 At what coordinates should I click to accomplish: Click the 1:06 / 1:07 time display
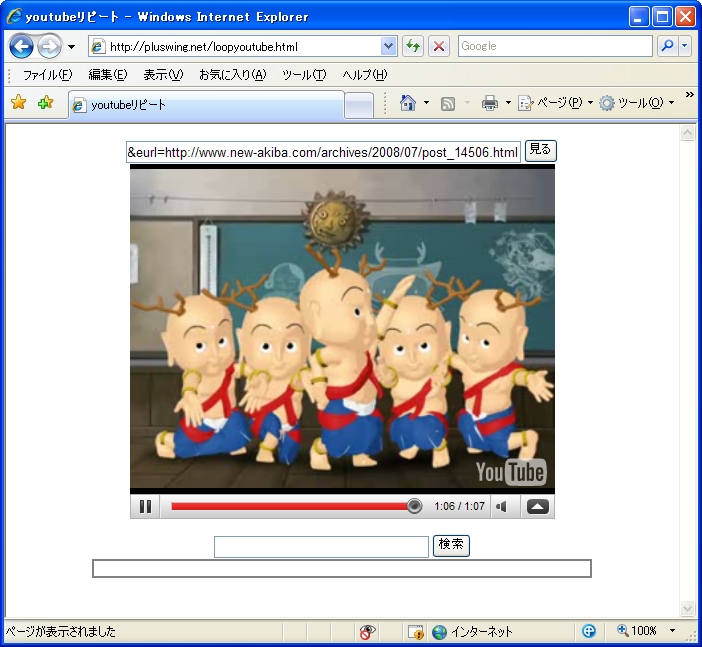[x=459, y=506]
